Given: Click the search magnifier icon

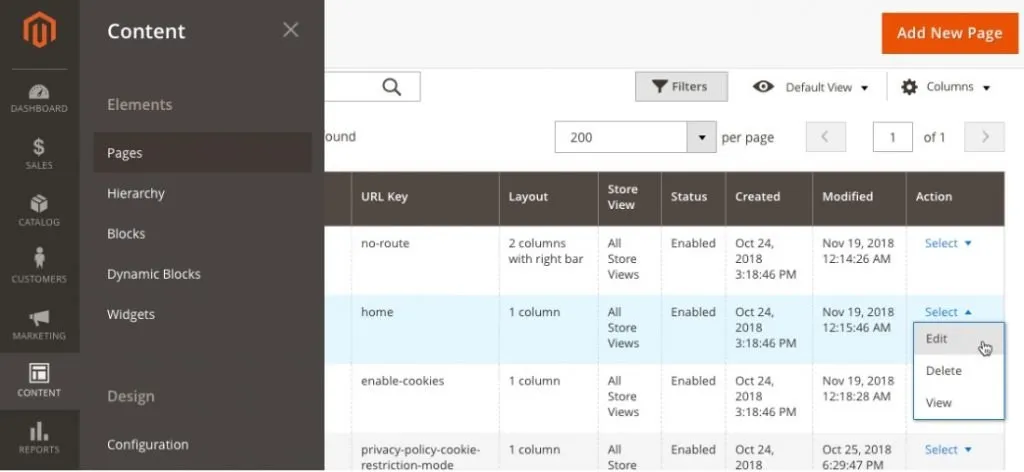Looking at the screenshot, I should pos(391,87).
